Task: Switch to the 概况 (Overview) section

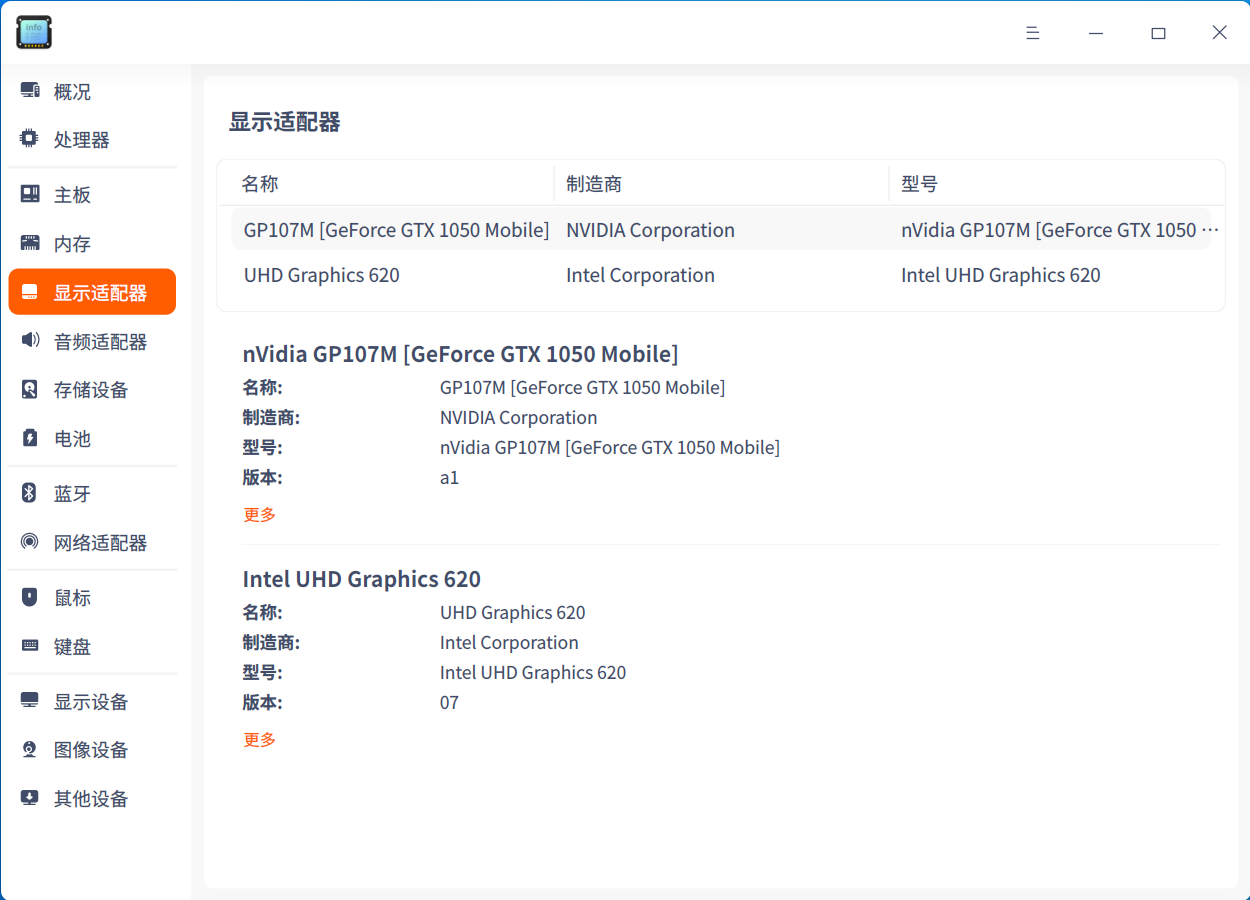Action: [x=72, y=91]
